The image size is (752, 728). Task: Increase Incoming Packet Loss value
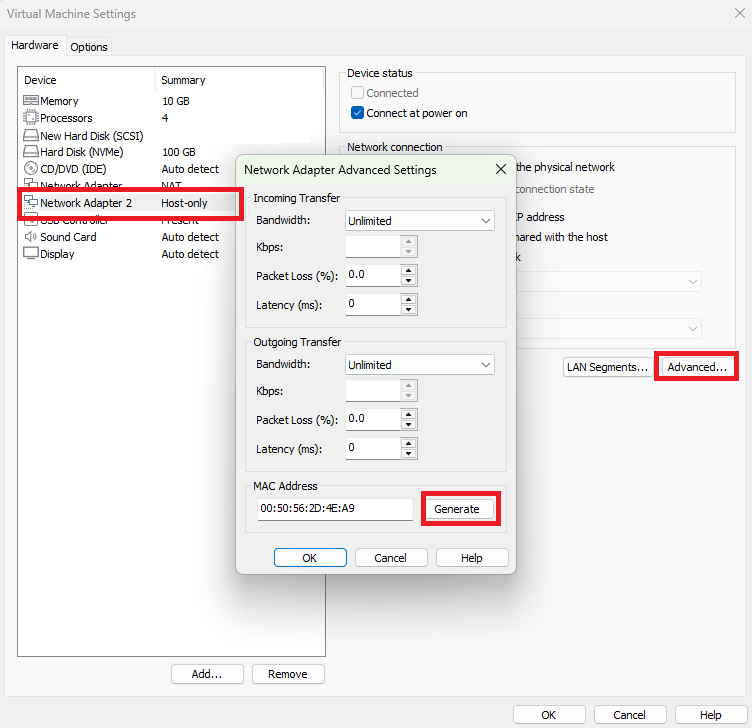[409, 270]
